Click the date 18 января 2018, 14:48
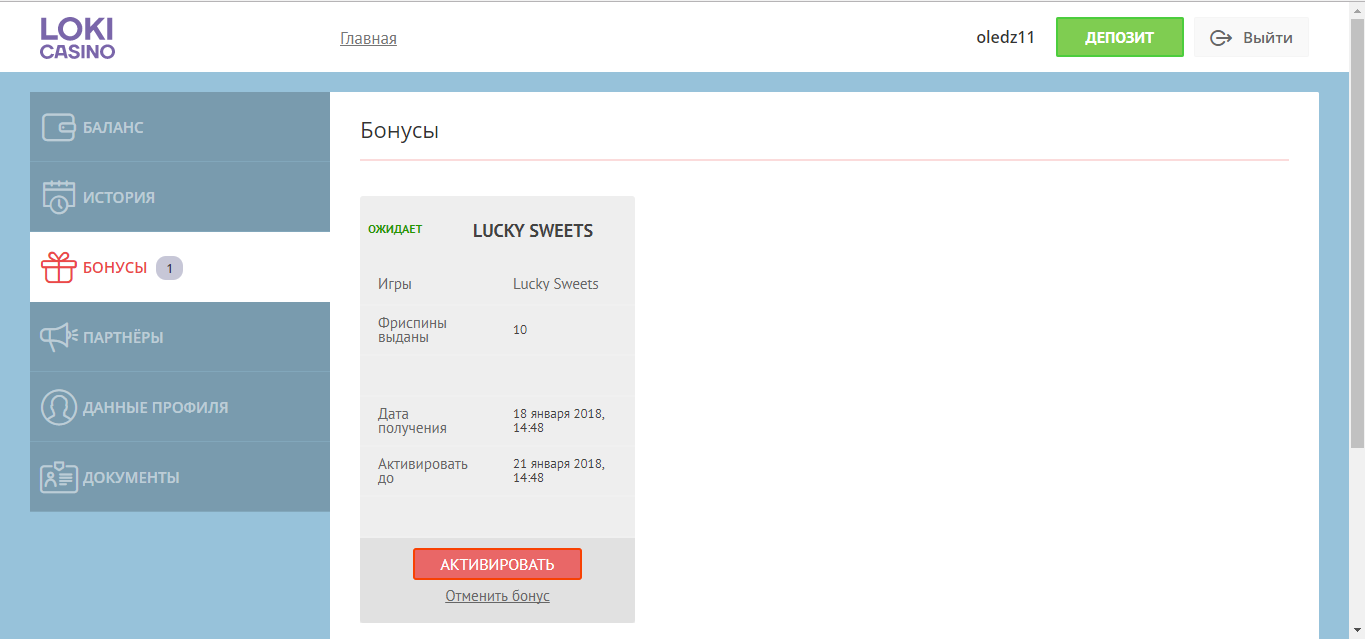This screenshot has height=639, width=1365. pyautogui.click(x=559, y=421)
